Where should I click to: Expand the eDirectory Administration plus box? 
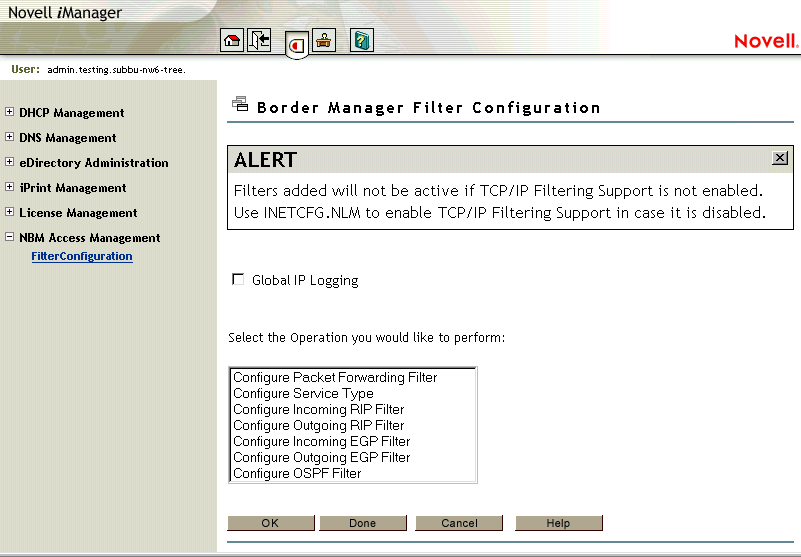pyautogui.click(x=9, y=161)
